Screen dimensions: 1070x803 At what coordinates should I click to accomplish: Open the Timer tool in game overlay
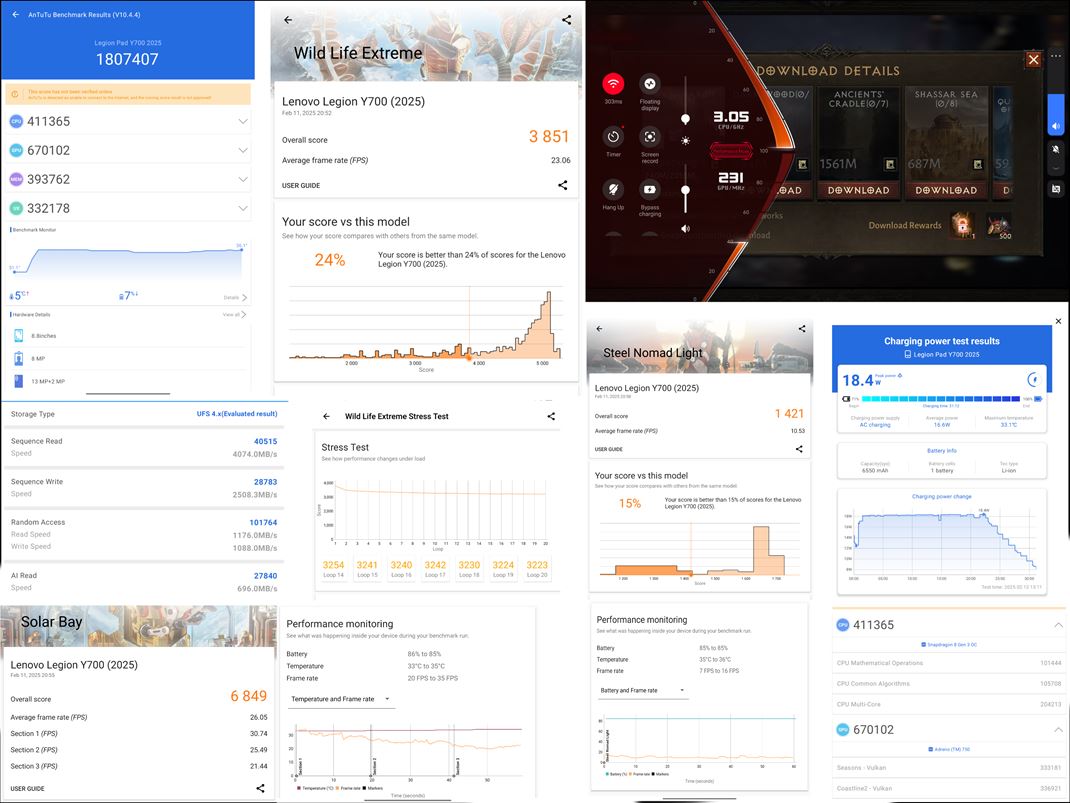coord(613,137)
